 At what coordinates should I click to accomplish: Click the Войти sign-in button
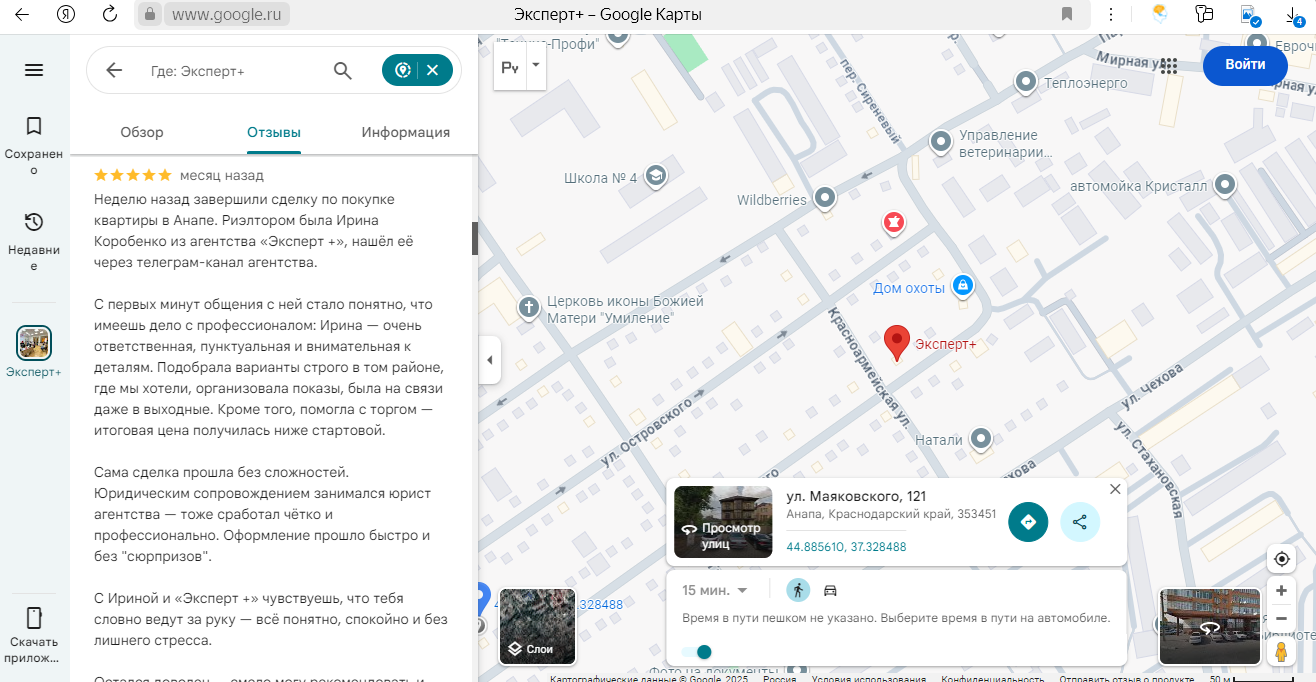click(1244, 65)
